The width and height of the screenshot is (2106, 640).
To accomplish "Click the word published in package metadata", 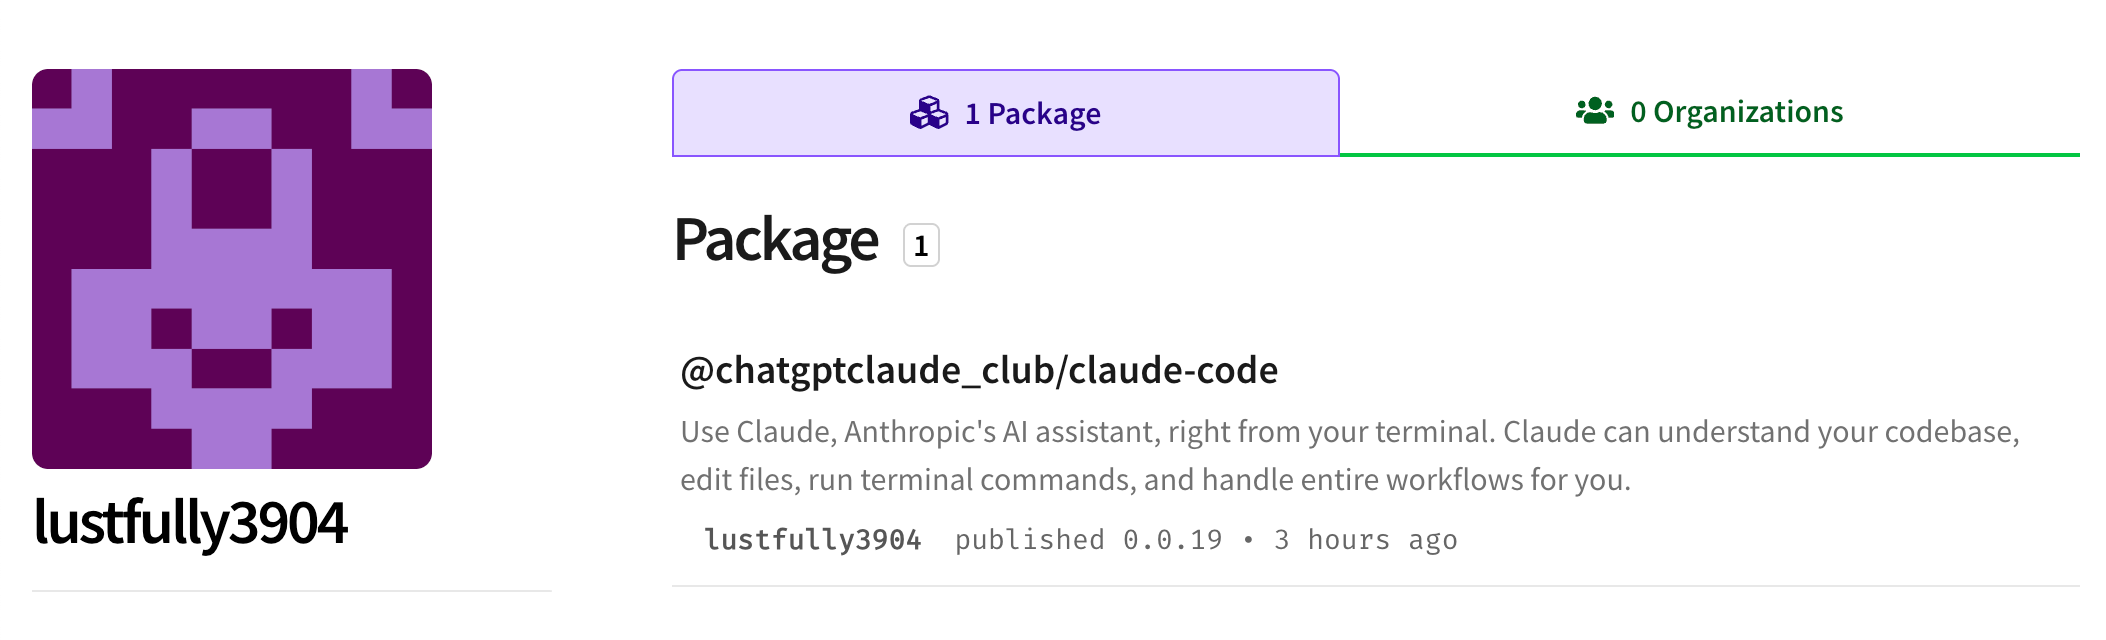I will click(x=1029, y=540).
